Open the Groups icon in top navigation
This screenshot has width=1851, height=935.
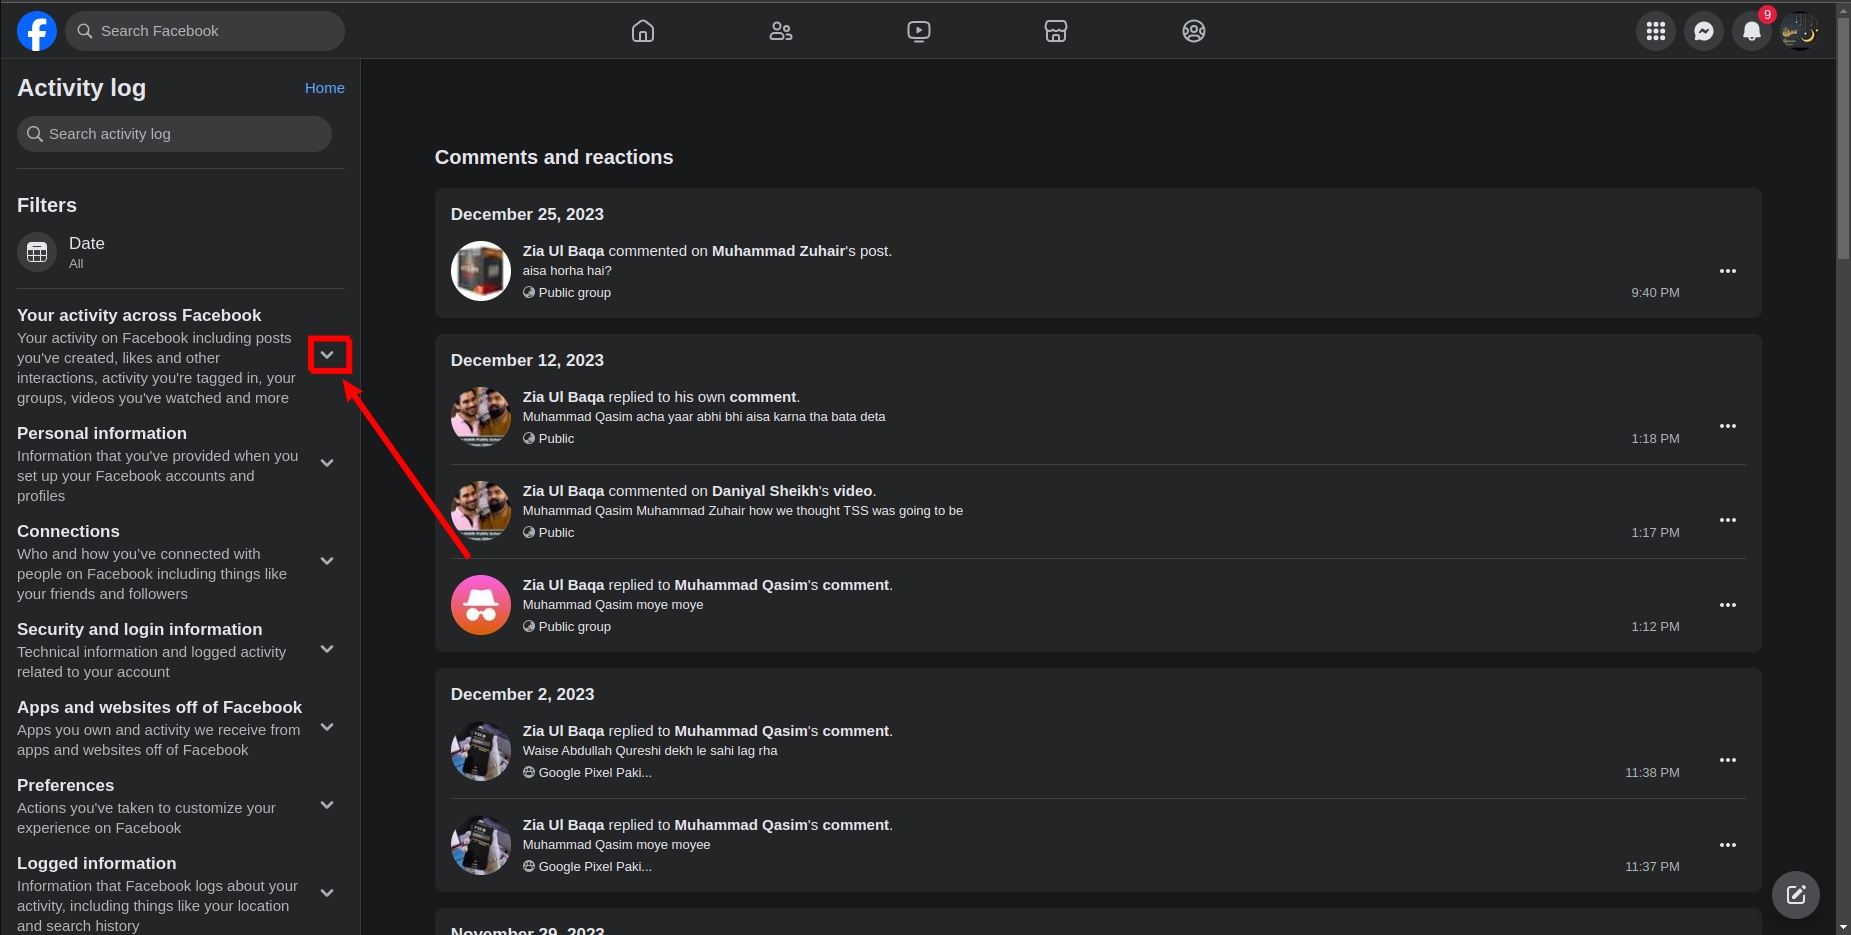(x=1194, y=31)
